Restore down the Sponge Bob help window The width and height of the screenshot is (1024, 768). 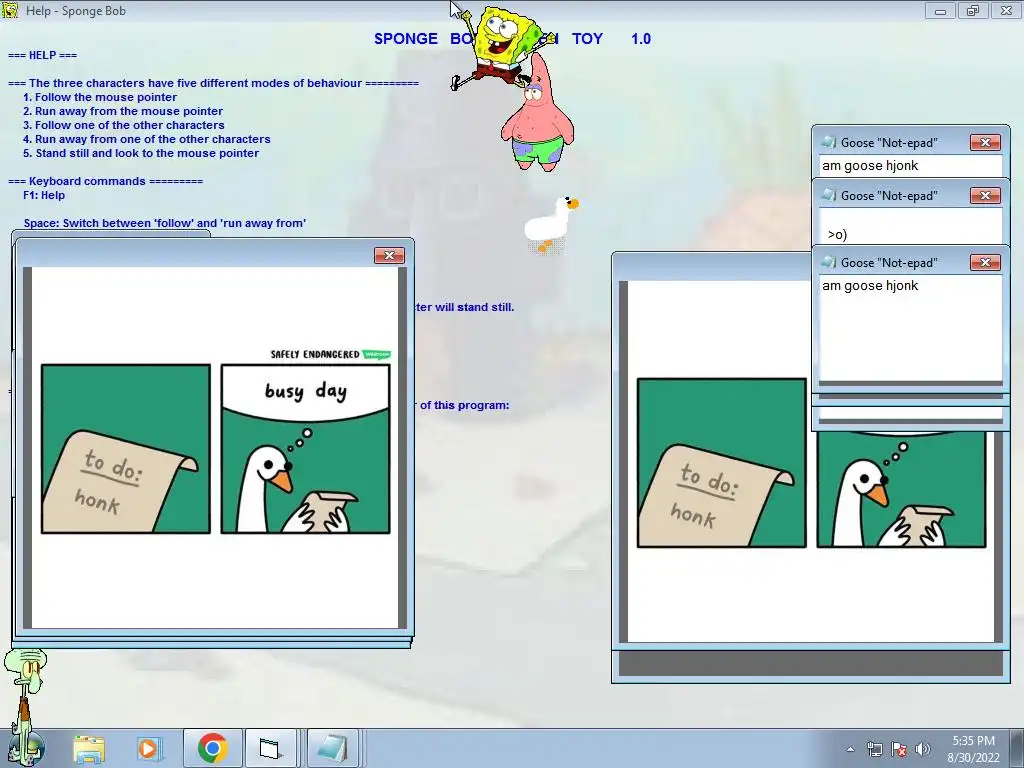973,10
